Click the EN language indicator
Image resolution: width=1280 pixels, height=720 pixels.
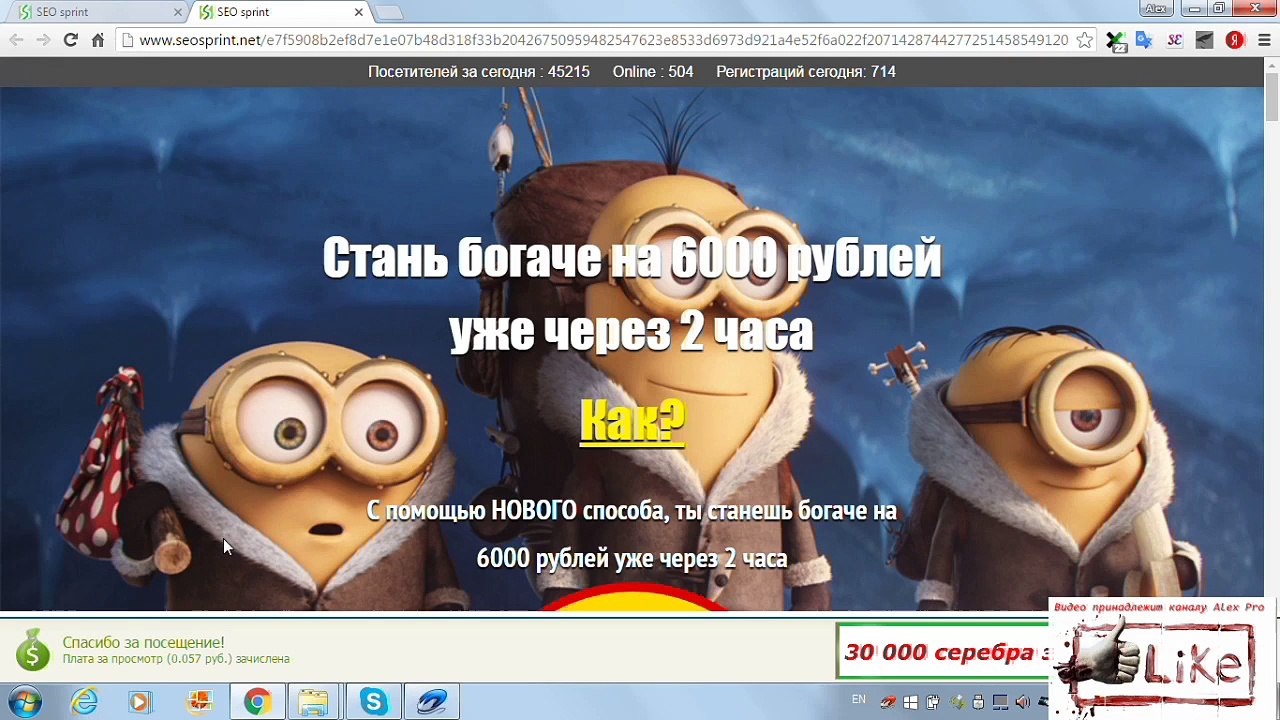[x=859, y=699]
